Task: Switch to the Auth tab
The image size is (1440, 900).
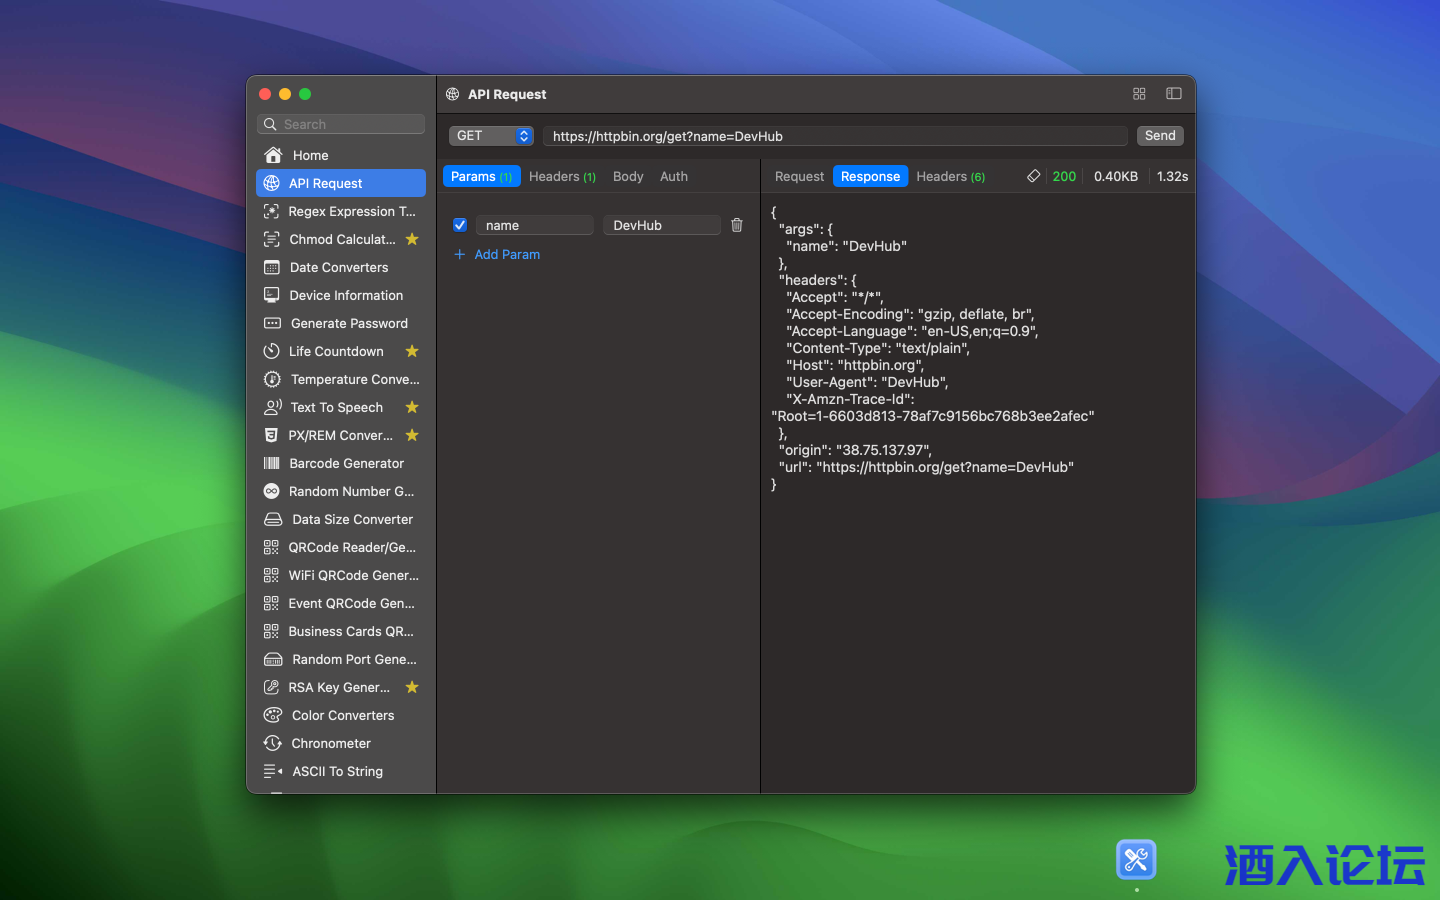Action: point(673,176)
